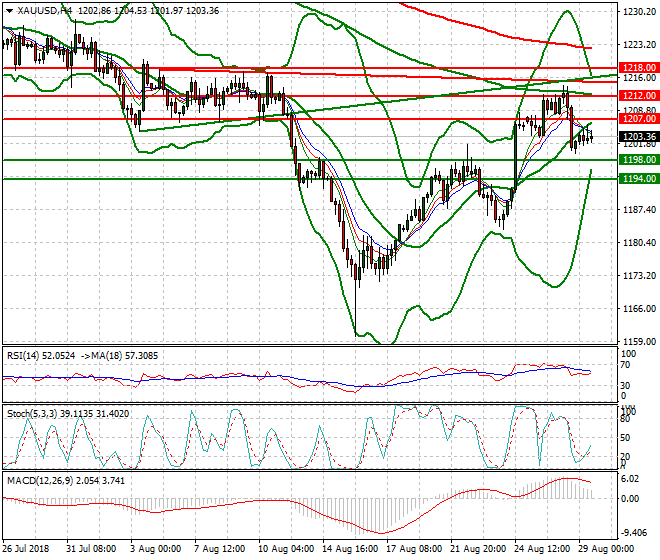Image resolution: width=660 pixels, height=560 pixels.
Task: Click the 1216.00 price axis value
Action: 639,78
